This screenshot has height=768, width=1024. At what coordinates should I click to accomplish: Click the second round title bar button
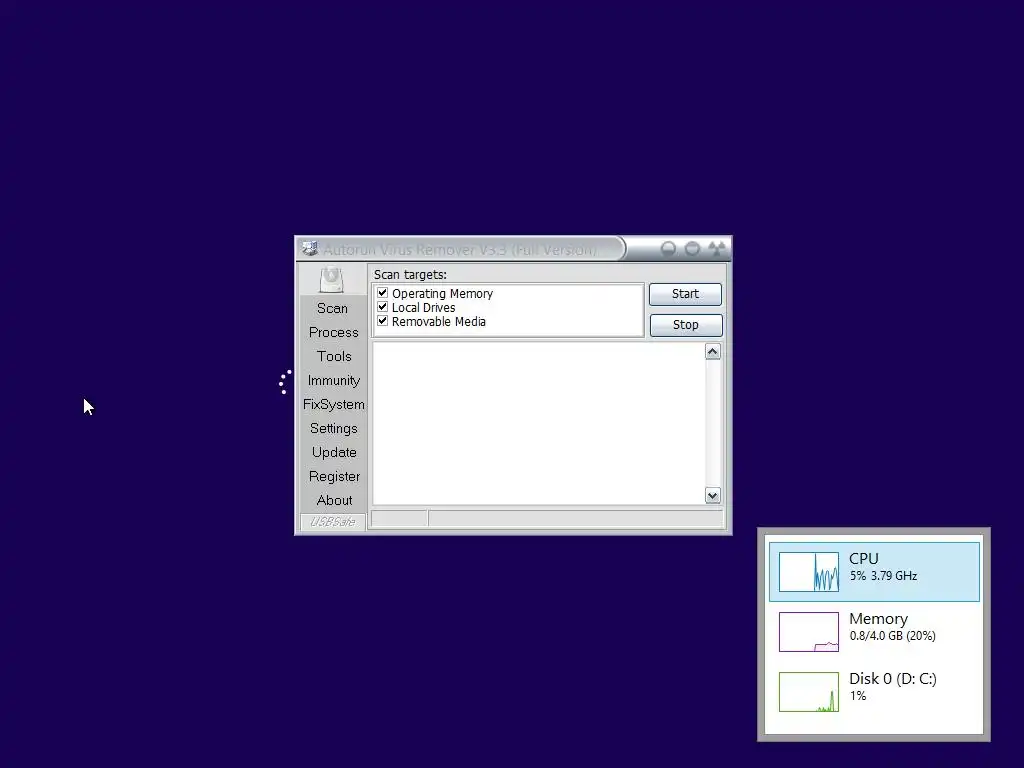[692, 249]
